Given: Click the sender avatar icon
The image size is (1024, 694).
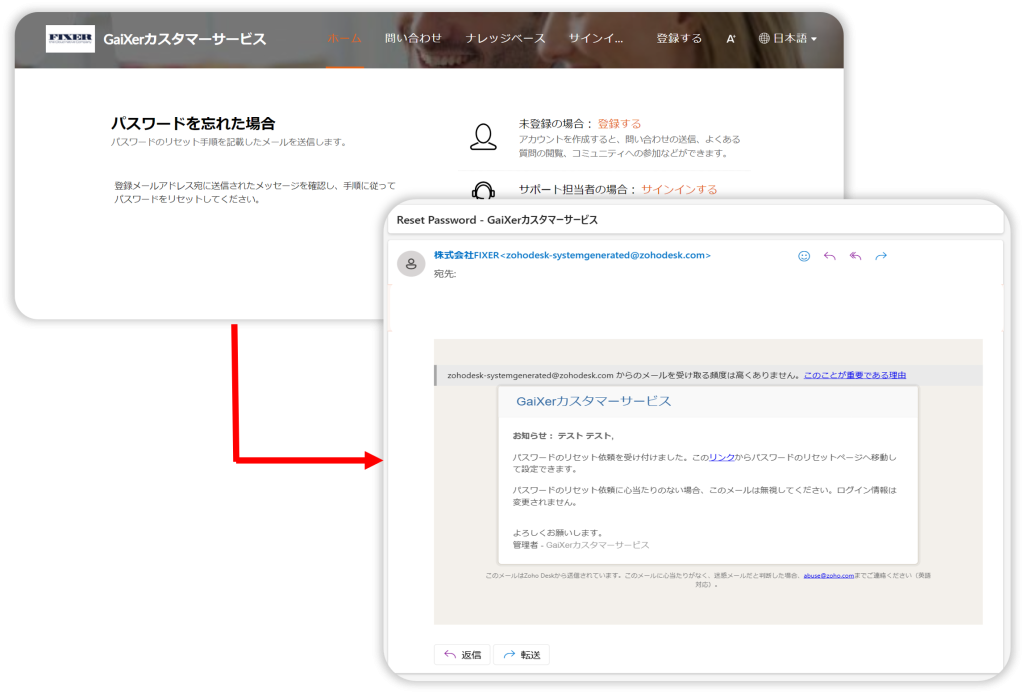Looking at the screenshot, I should (410, 264).
